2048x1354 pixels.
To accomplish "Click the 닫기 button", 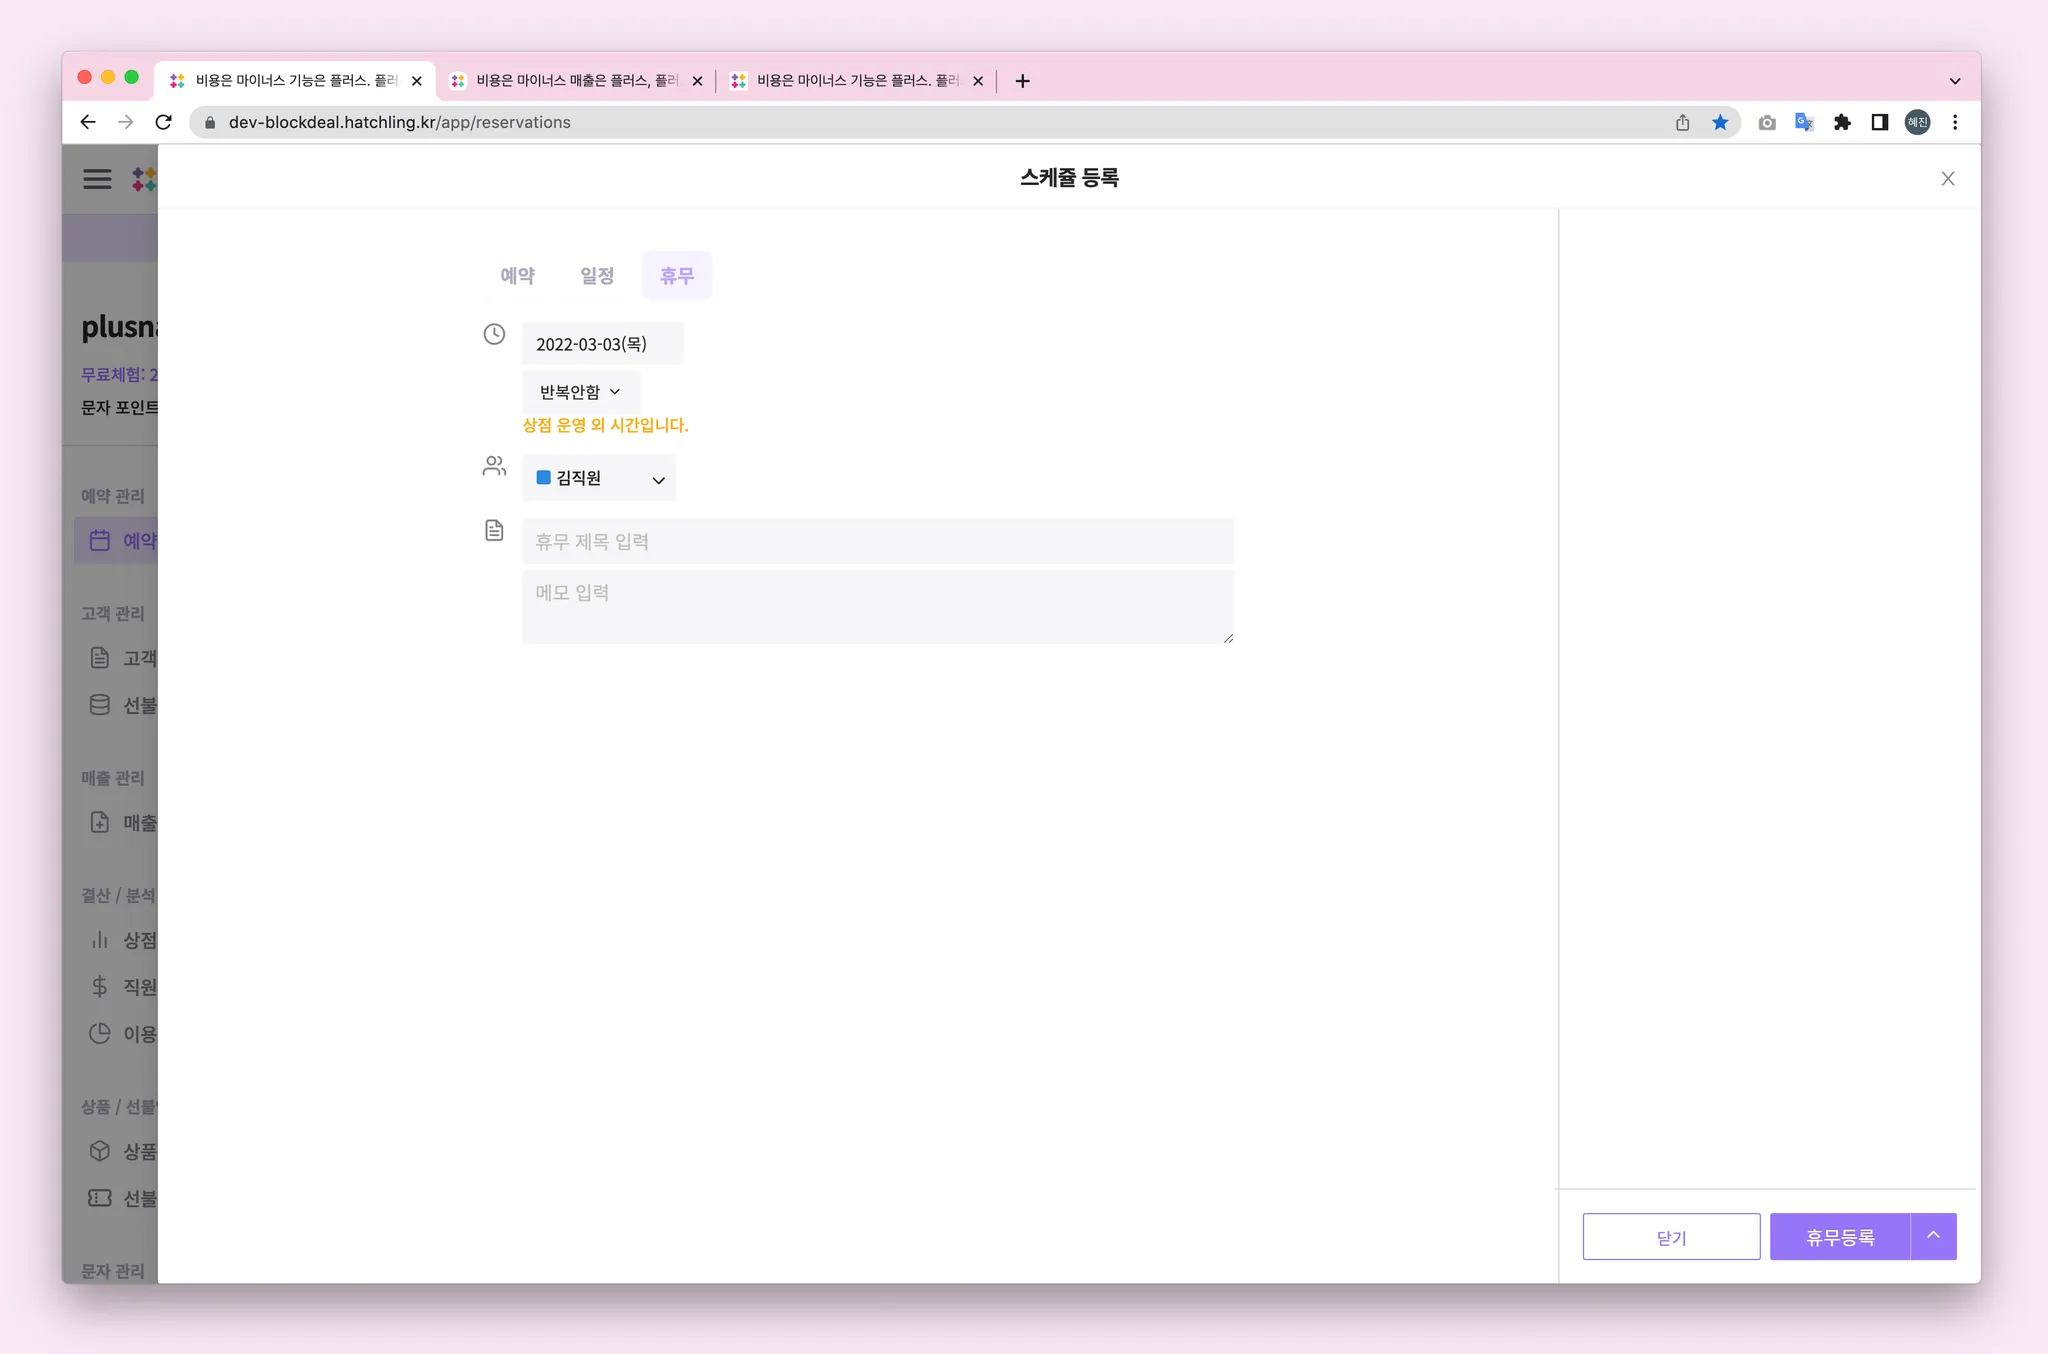I will click(x=1671, y=1237).
